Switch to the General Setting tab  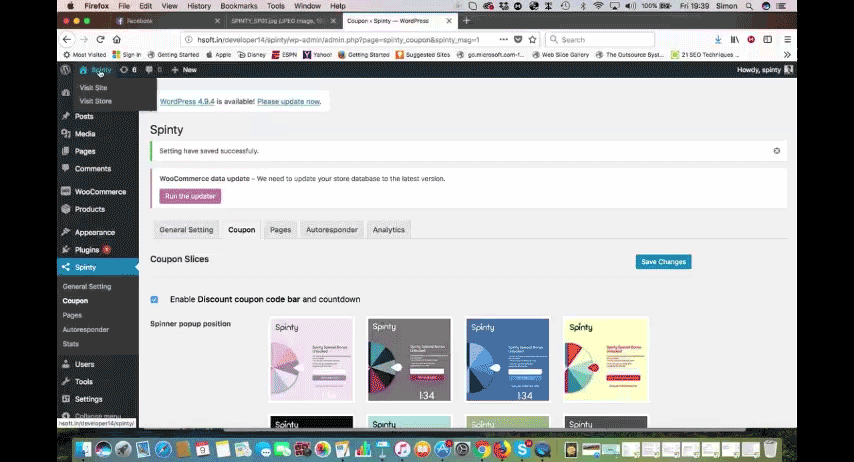186,230
